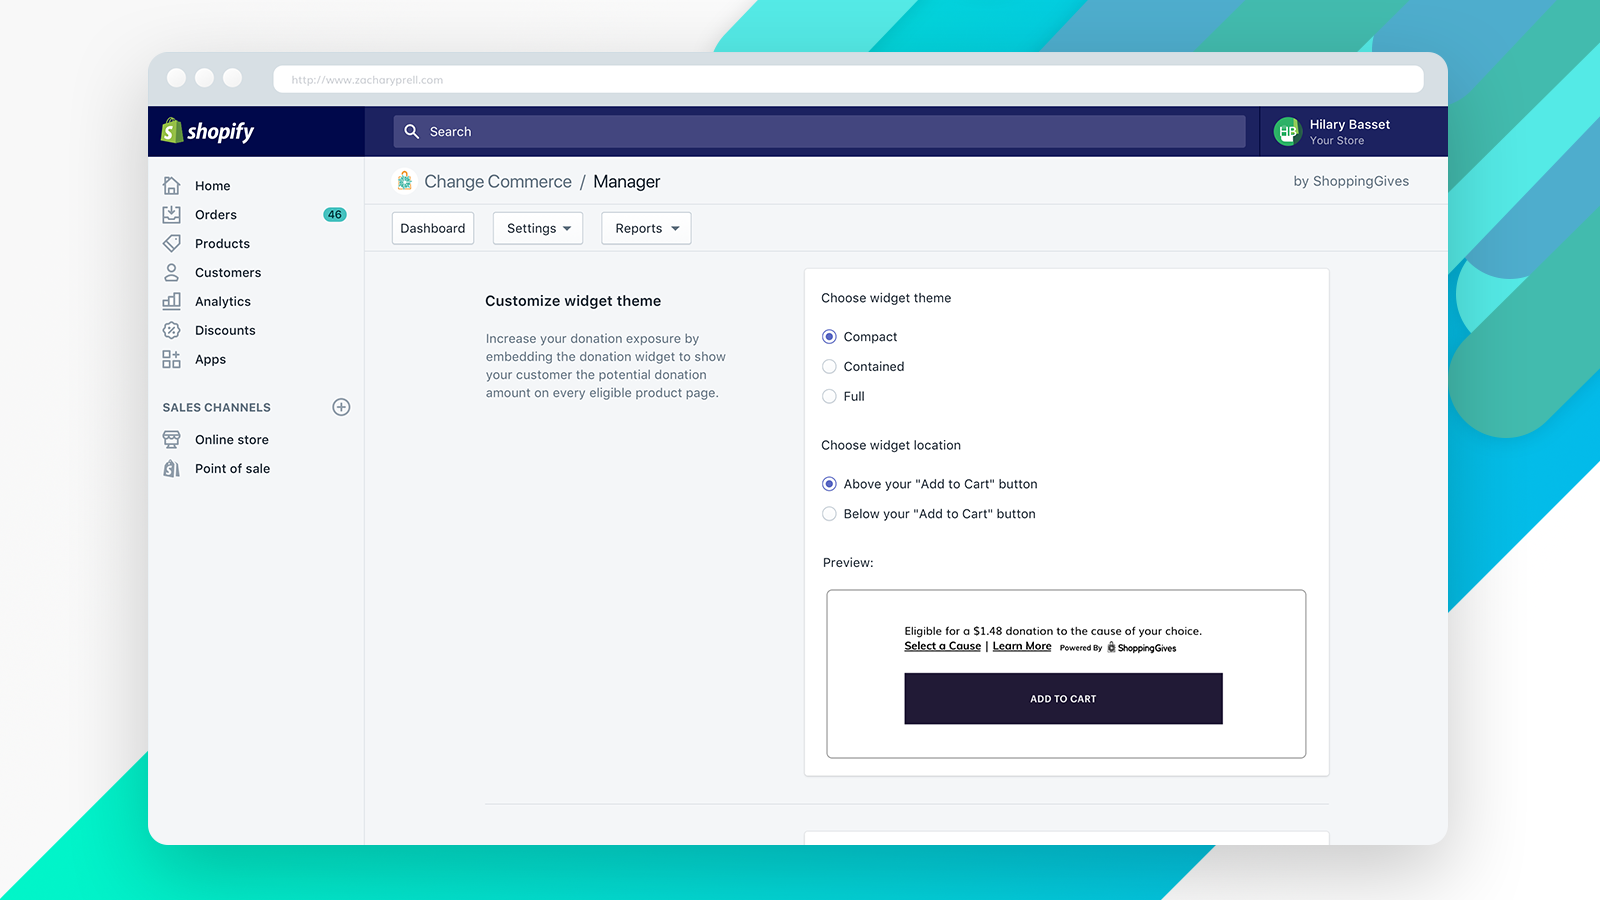1600x900 pixels.
Task: Select the Compact widget theme
Action: [x=829, y=337]
